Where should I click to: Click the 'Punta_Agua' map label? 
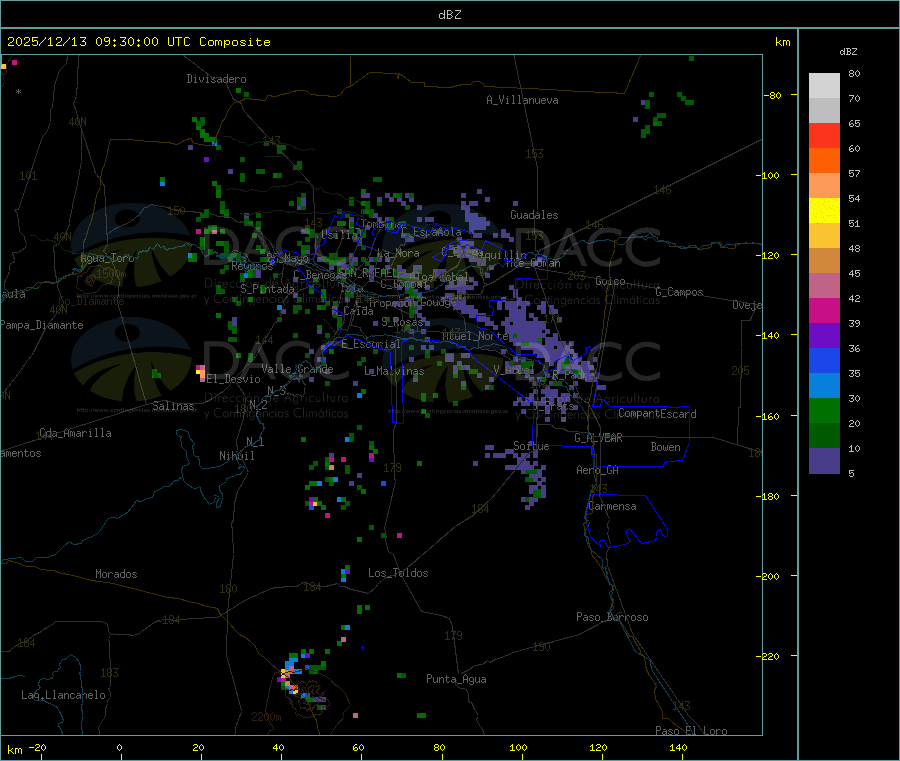click(456, 679)
